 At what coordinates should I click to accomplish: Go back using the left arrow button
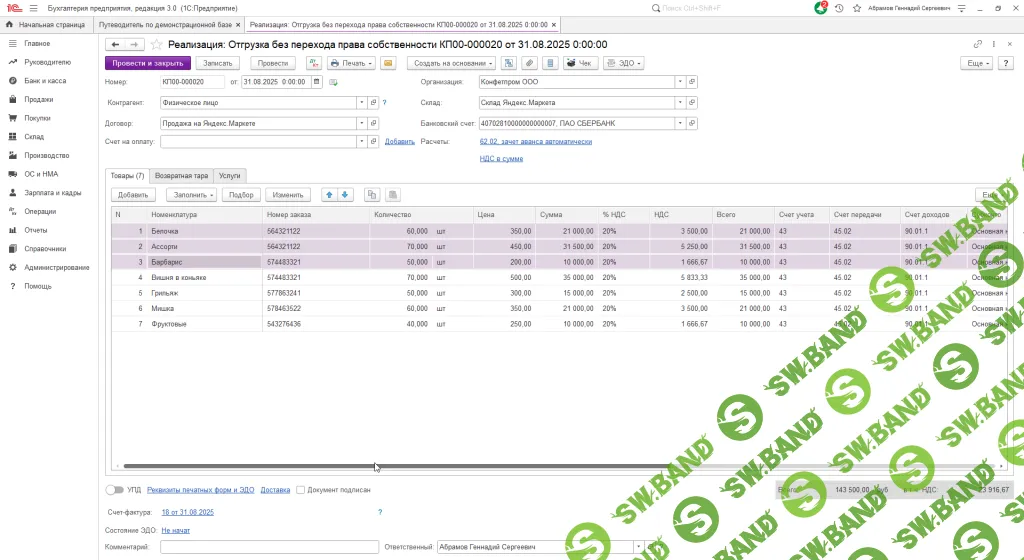coord(115,45)
